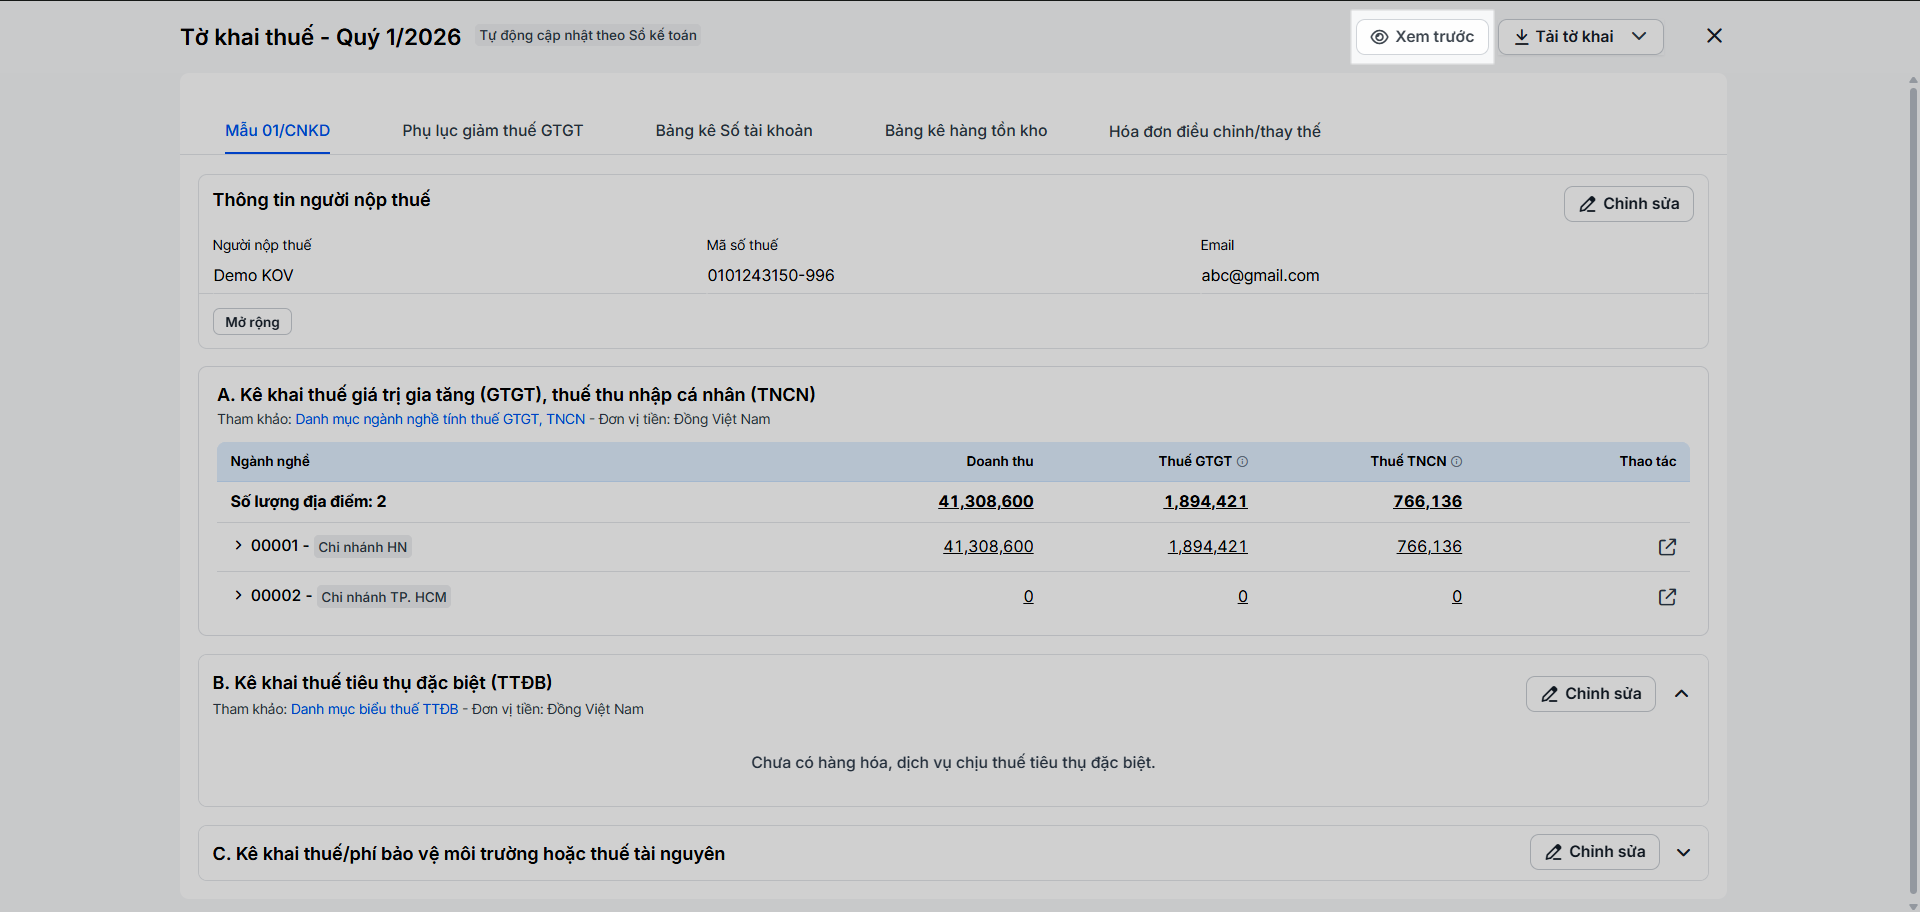Screen dimensions: 1920x912
Task: Select Bảng kê hàng tồn kho tab
Action: [966, 131]
